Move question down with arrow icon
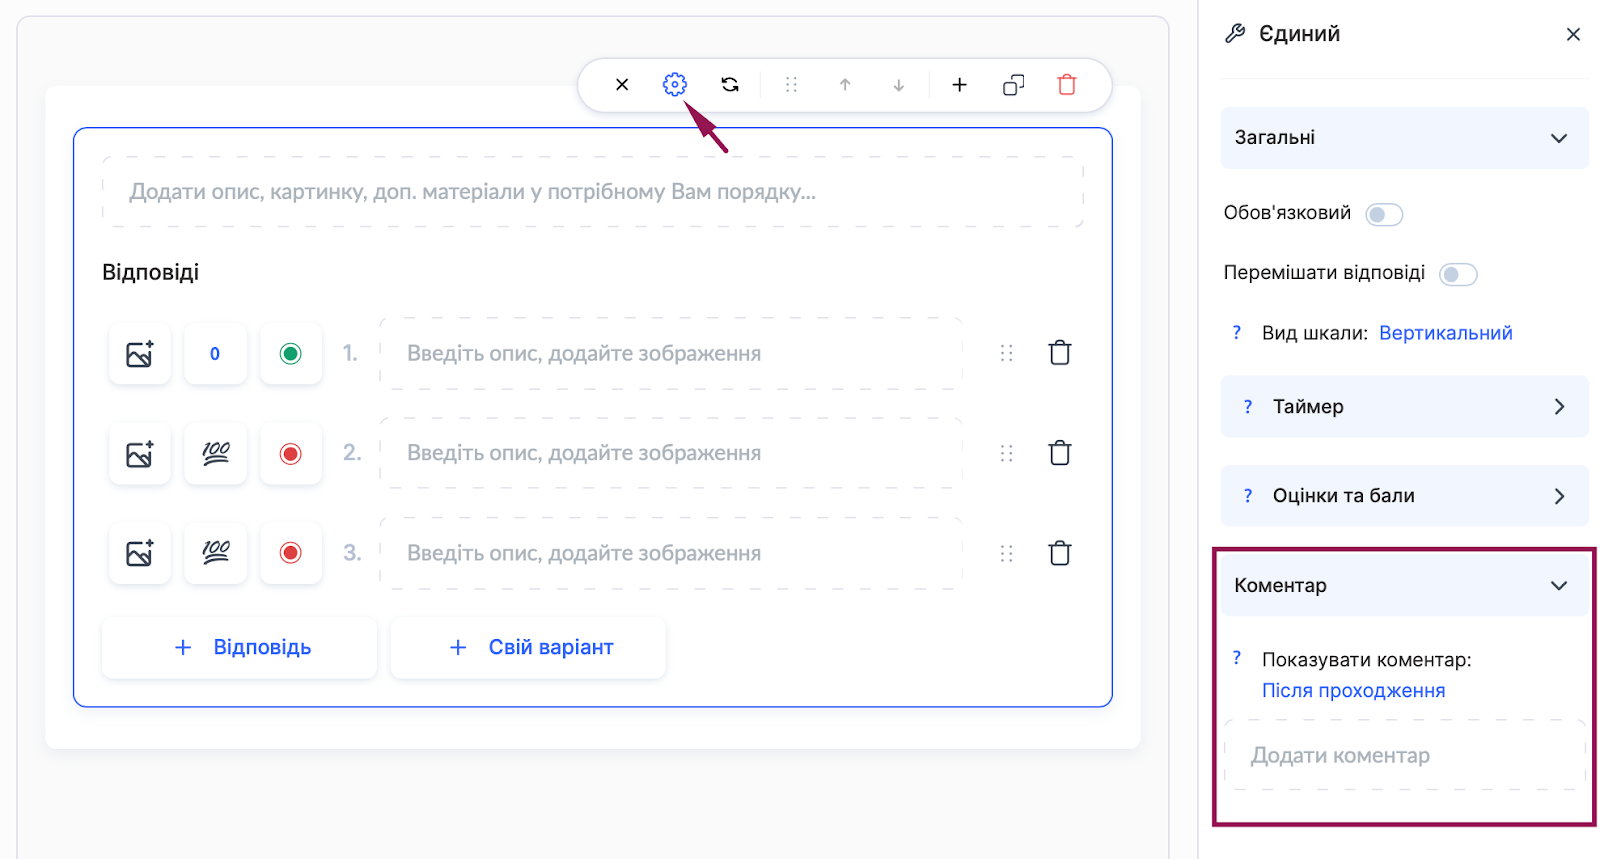This screenshot has height=859, width=1600. [899, 85]
